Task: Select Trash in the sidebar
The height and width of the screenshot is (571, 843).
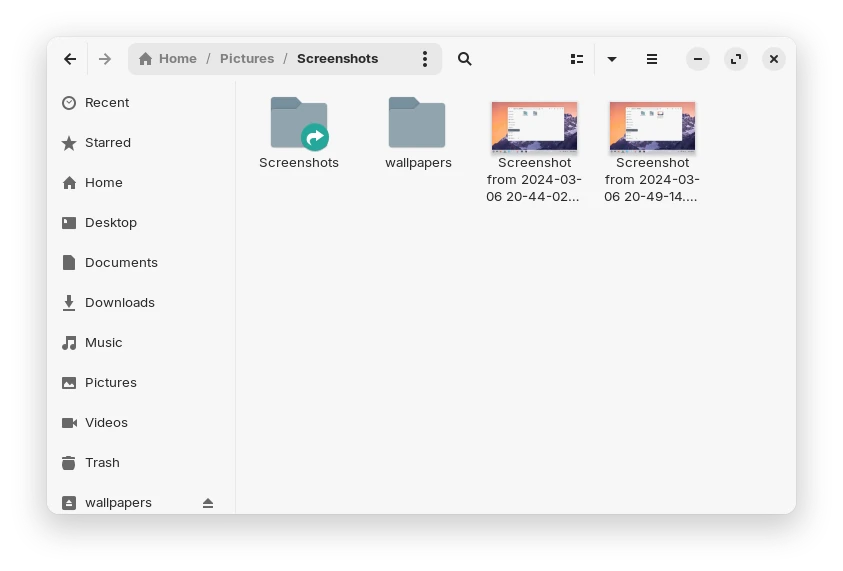Action: click(141, 462)
